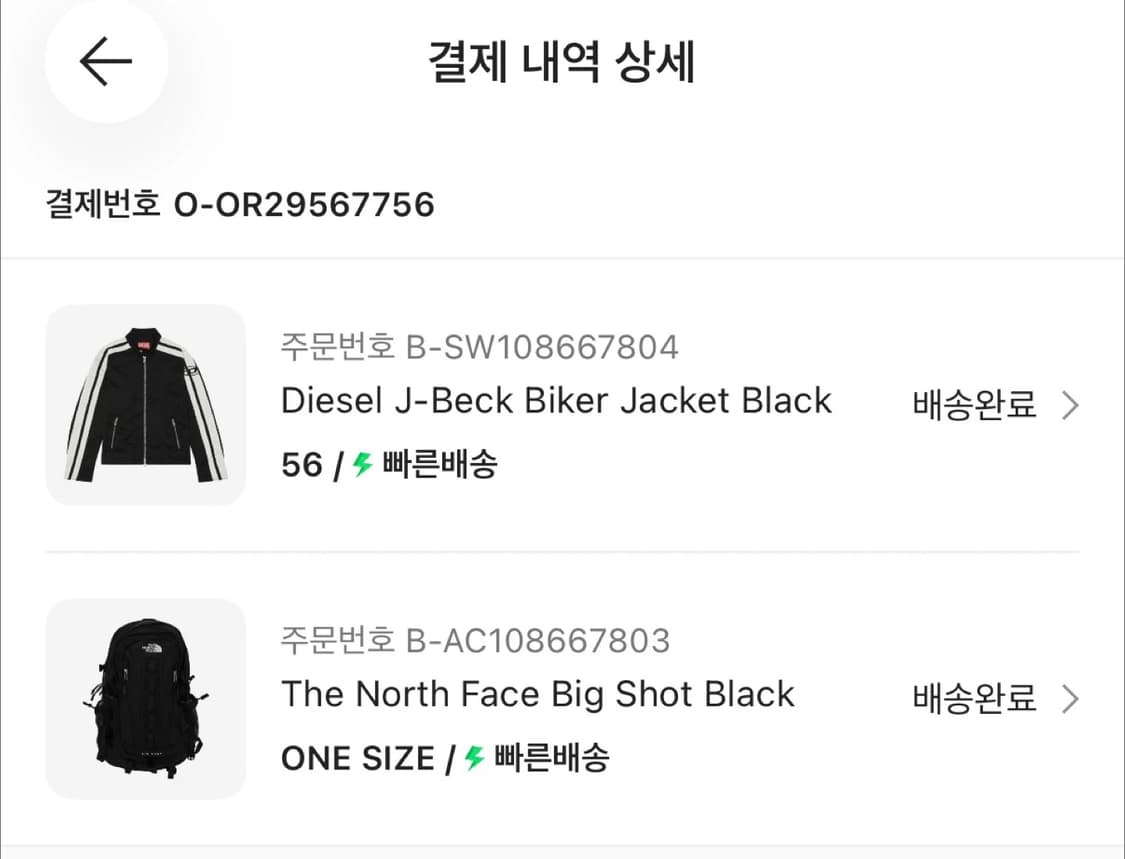The width and height of the screenshot is (1125, 859).
Task: Open The North Face Big Shot Black
Action: click(538, 694)
